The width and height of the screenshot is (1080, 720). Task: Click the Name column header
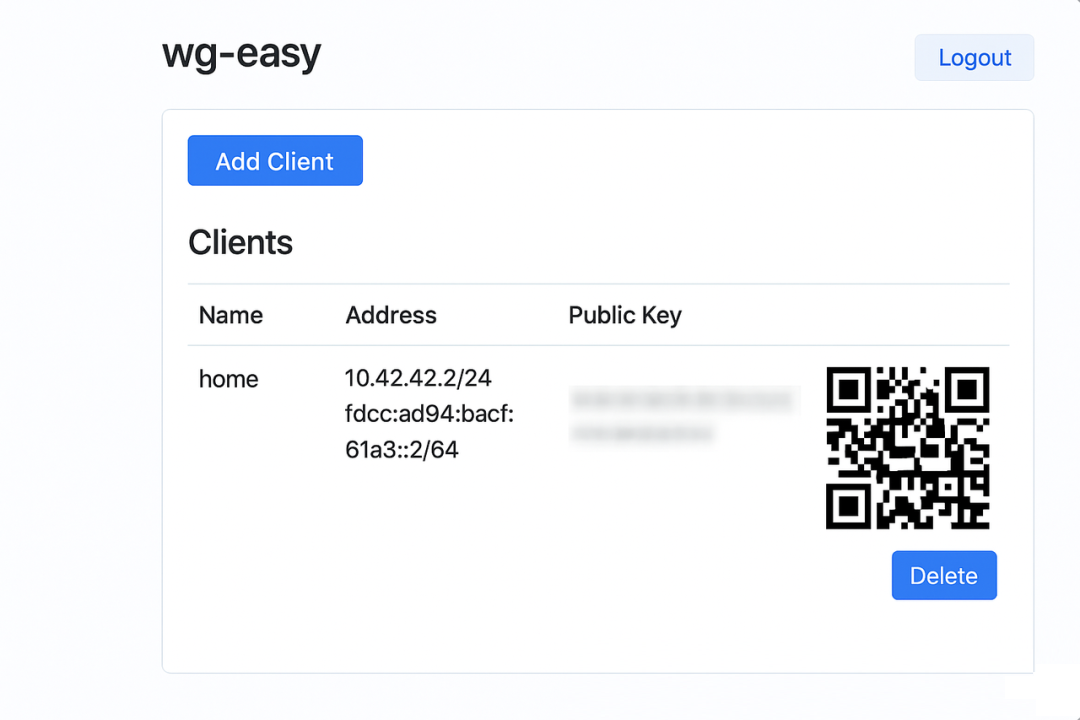(231, 315)
